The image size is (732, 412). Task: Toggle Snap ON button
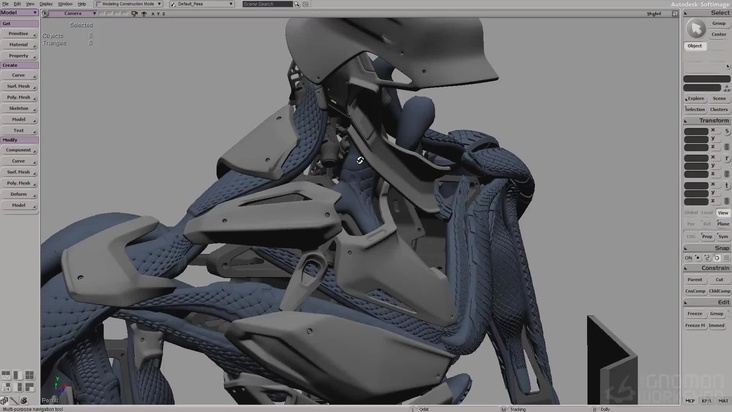[688, 257]
